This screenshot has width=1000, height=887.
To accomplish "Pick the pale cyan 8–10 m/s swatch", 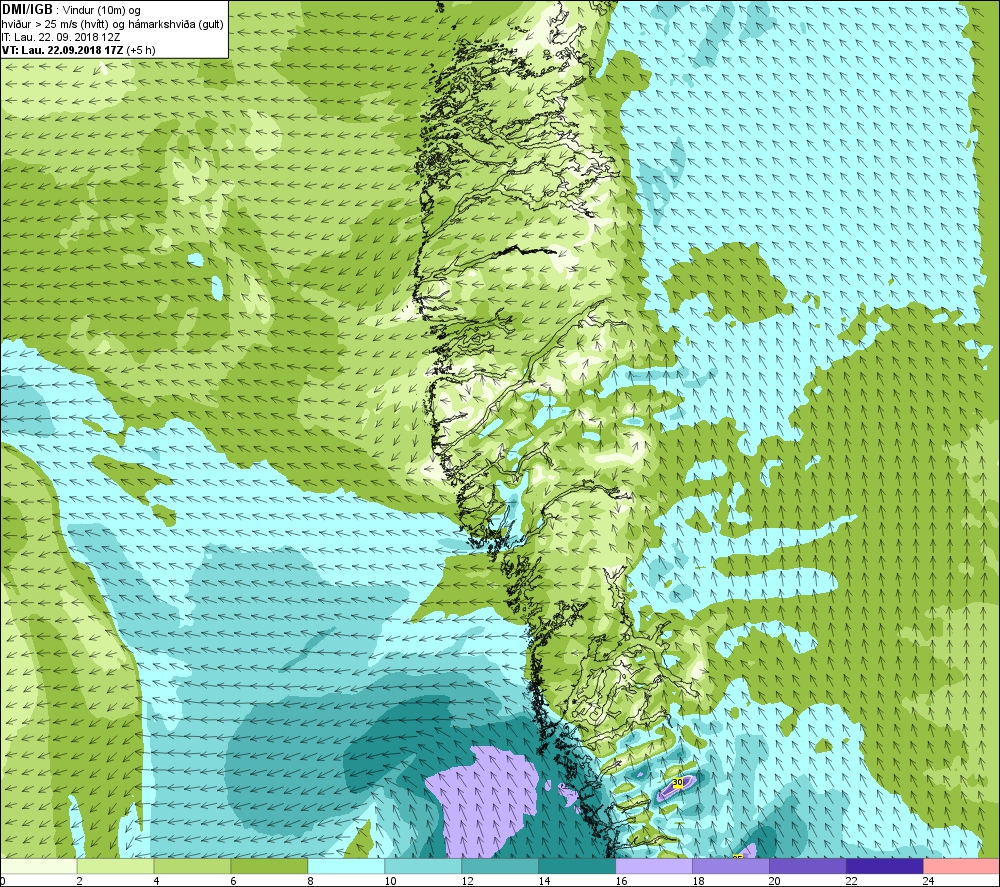I will (346, 866).
